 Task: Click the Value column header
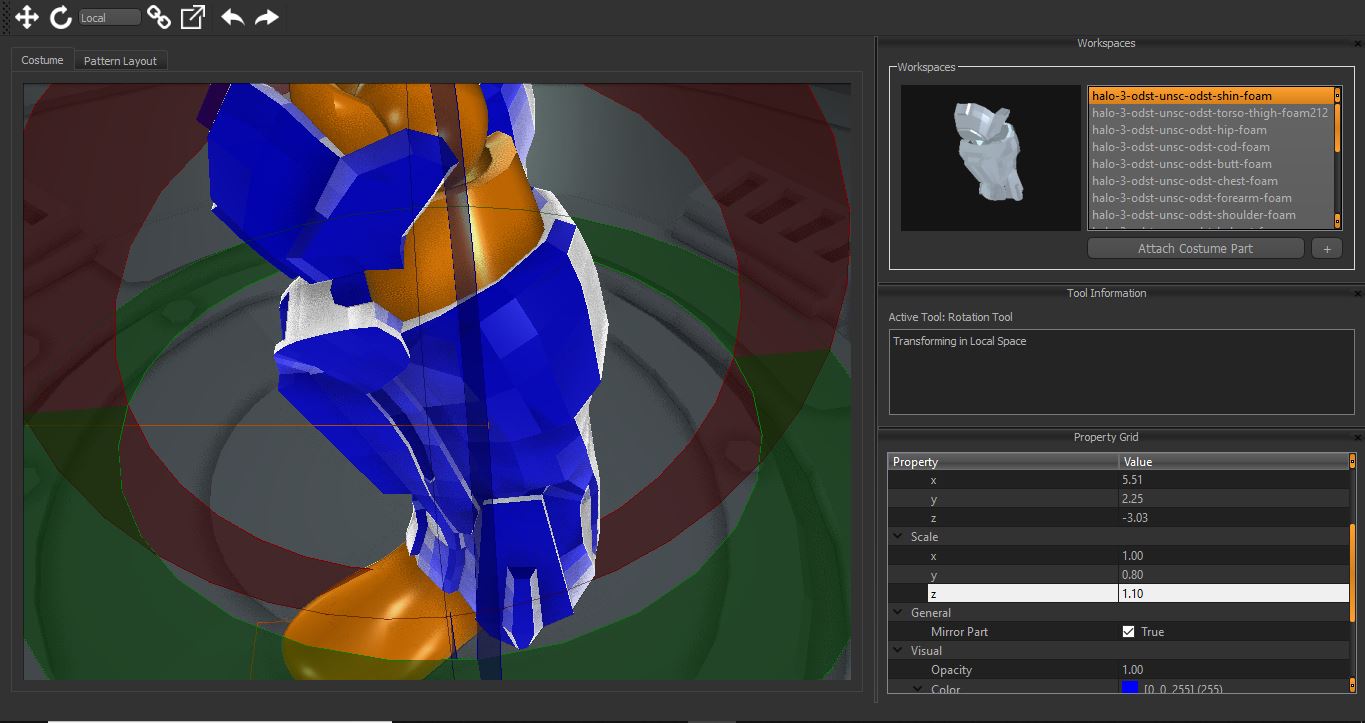click(1233, 462)
